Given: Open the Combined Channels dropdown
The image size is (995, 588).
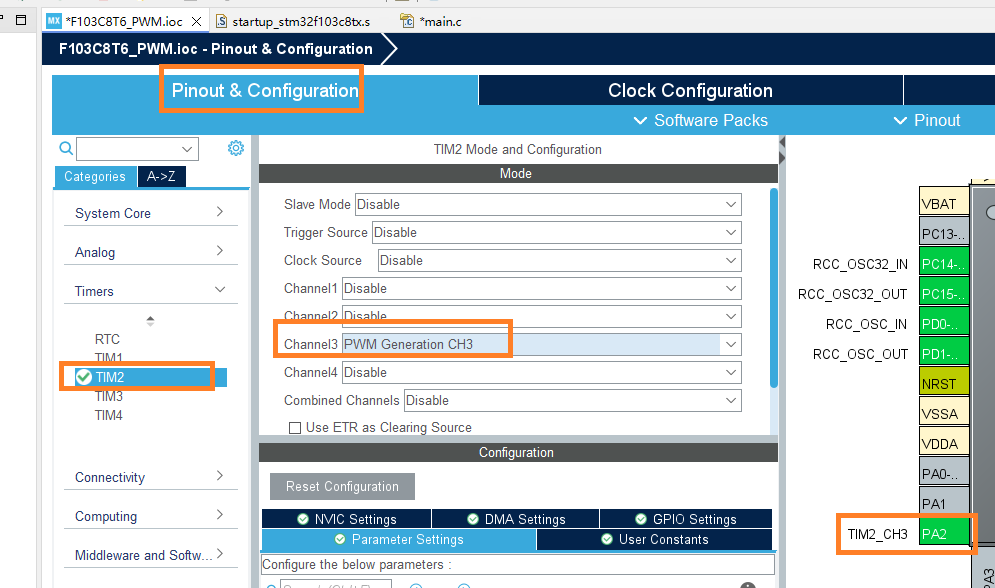Looking at the screenshot, I should click(573, 400).
